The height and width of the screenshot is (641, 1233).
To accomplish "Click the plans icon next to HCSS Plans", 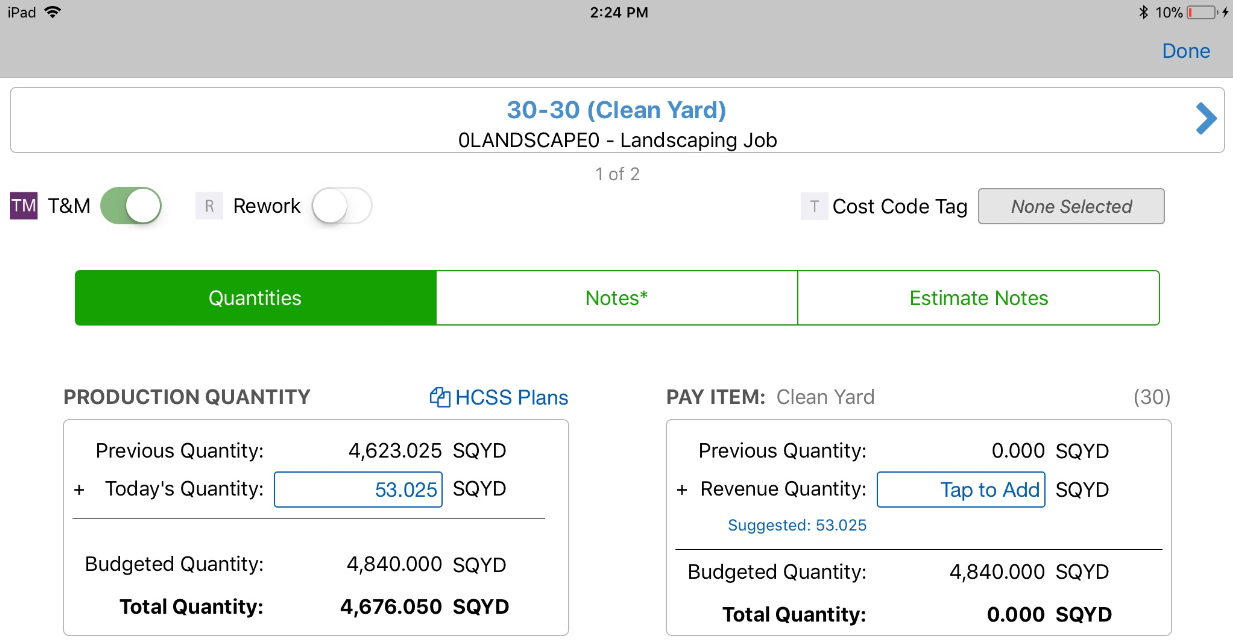I will [x=439, y=397].
